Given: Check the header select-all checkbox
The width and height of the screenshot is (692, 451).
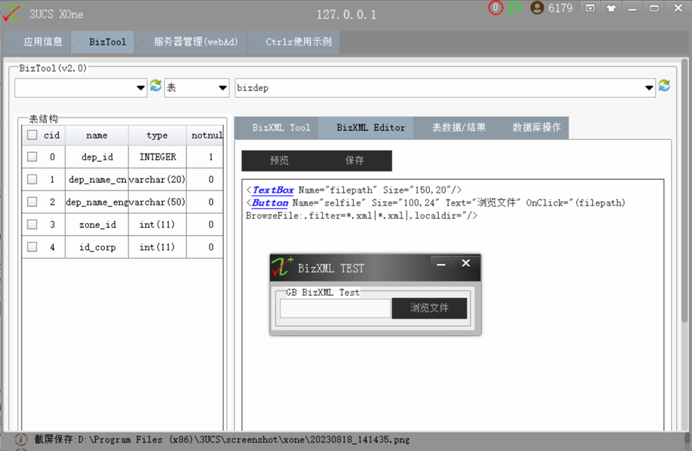Looking at the screenshot, I should coord(32,135).
